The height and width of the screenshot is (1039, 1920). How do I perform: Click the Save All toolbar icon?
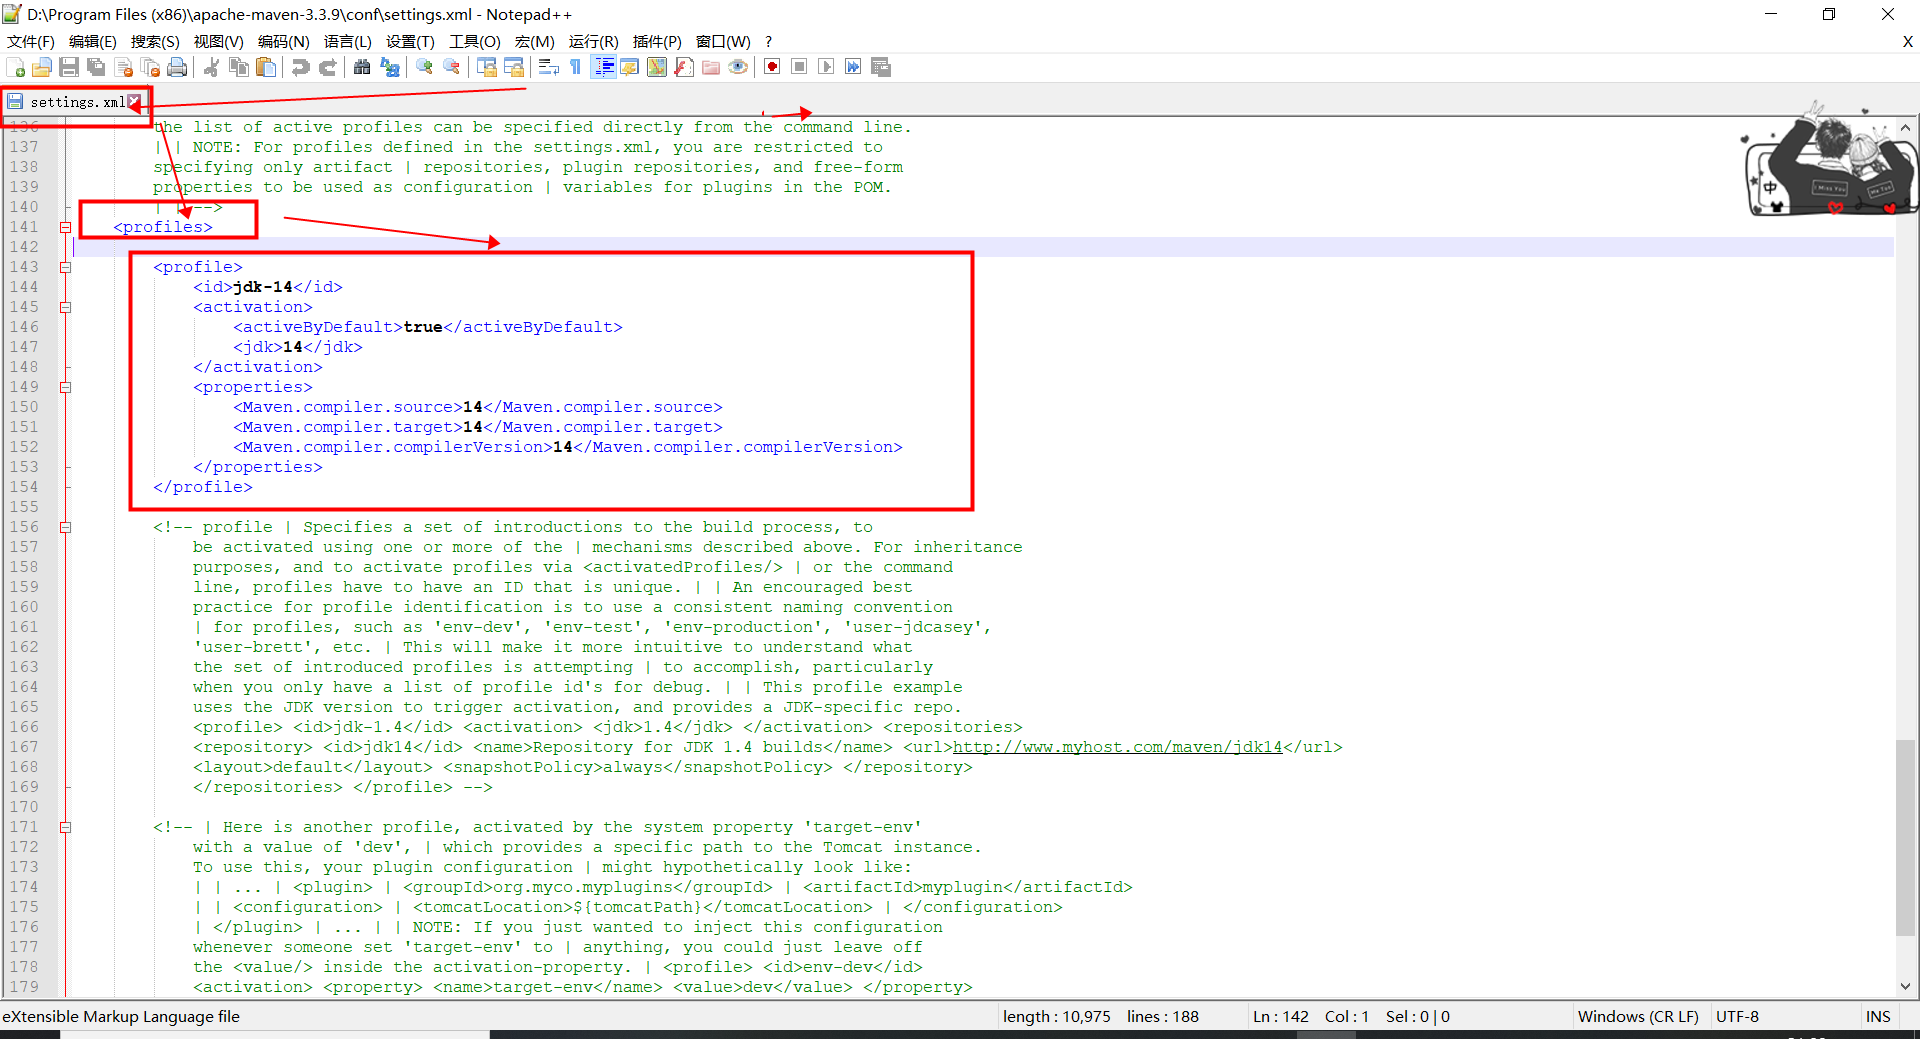(96, 67)
